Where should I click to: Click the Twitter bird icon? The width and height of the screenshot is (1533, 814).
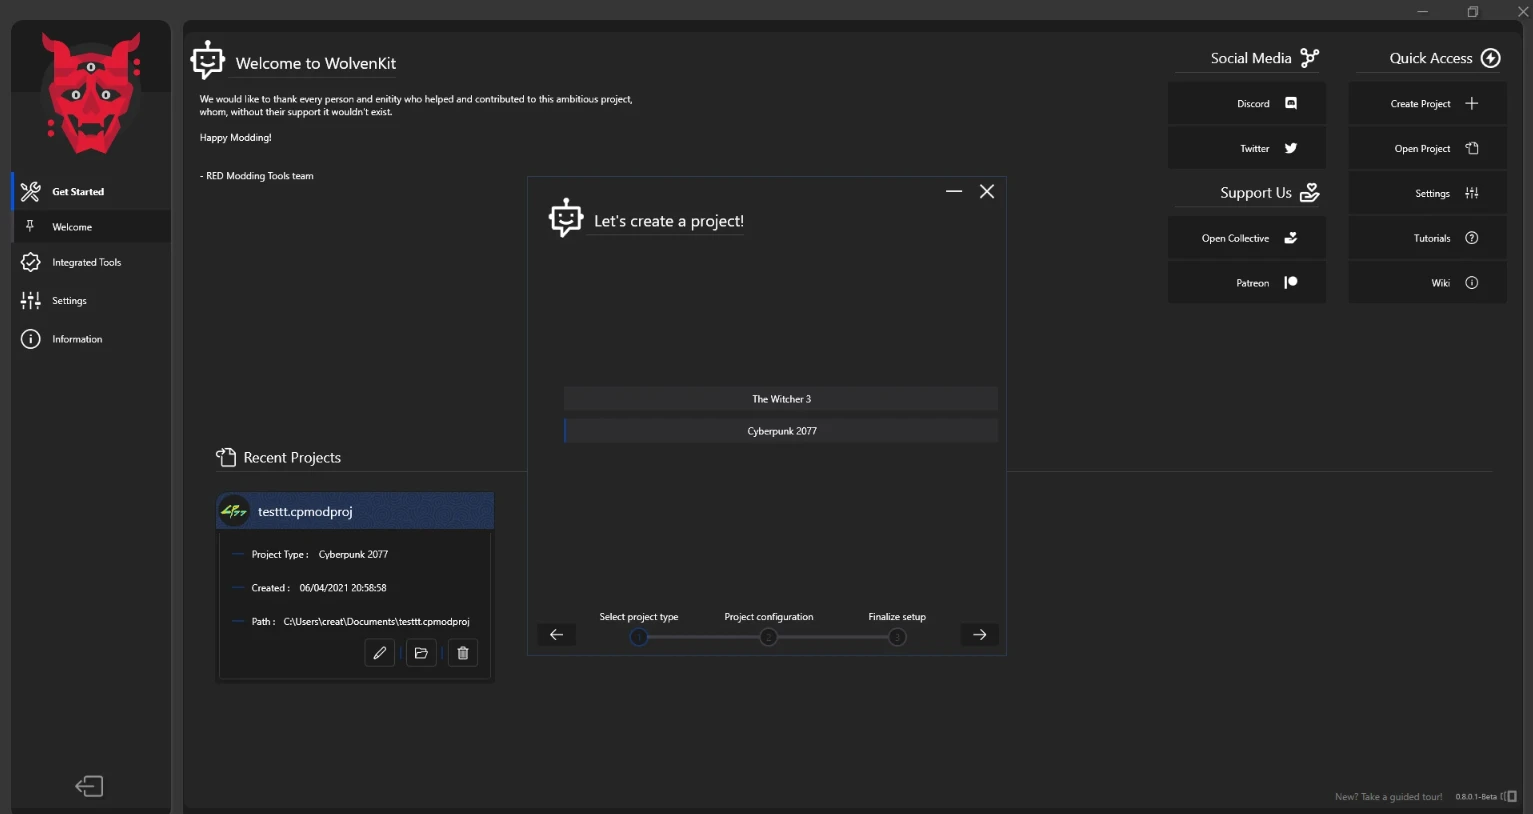pyautogui.click(x=1291, y=149)
